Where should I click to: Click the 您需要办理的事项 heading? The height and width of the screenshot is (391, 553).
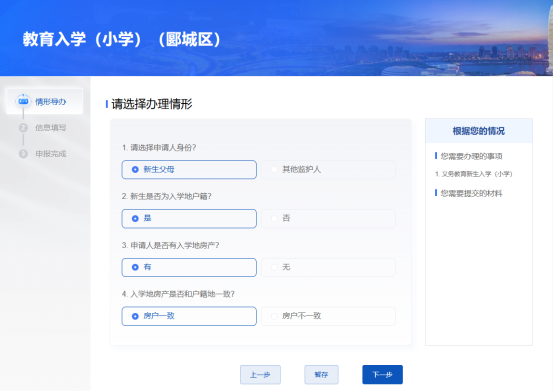(471, 156)
